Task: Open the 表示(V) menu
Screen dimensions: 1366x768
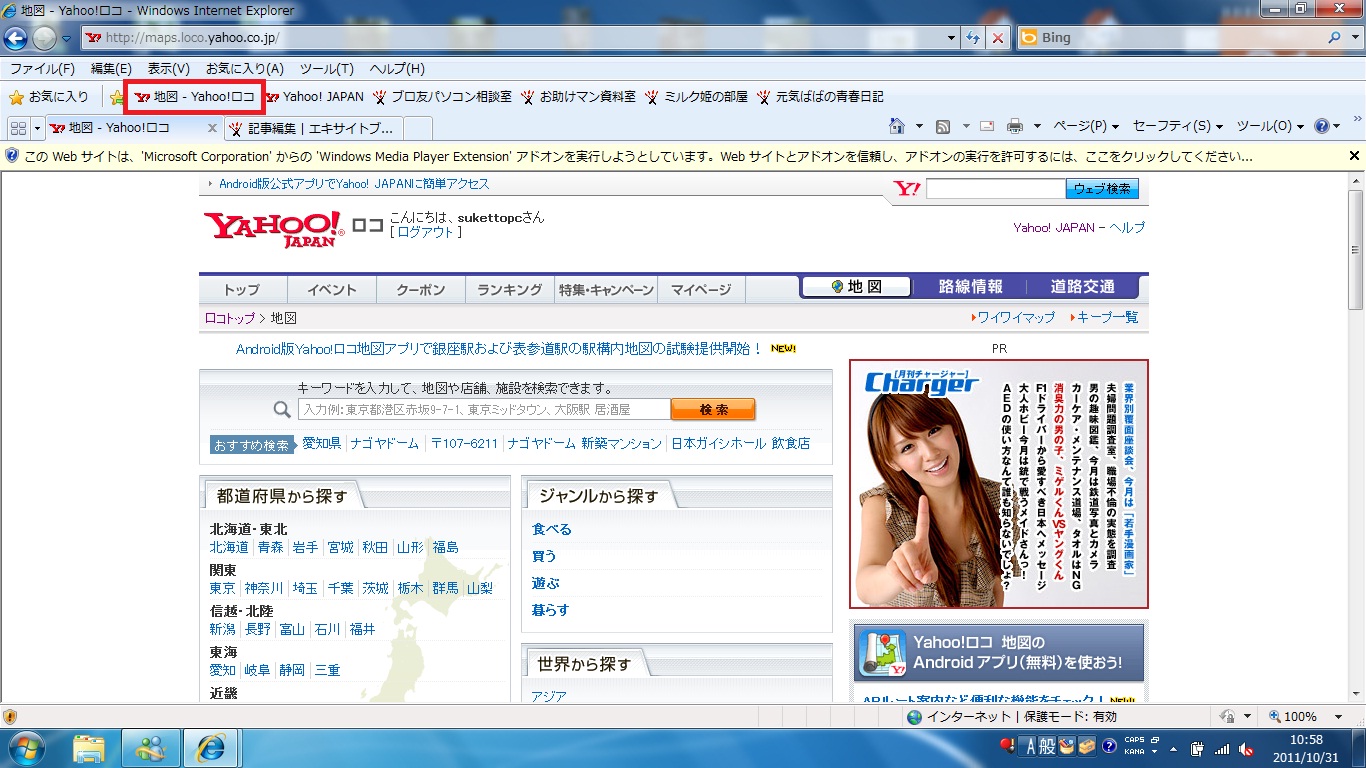Action: point(168,69)
